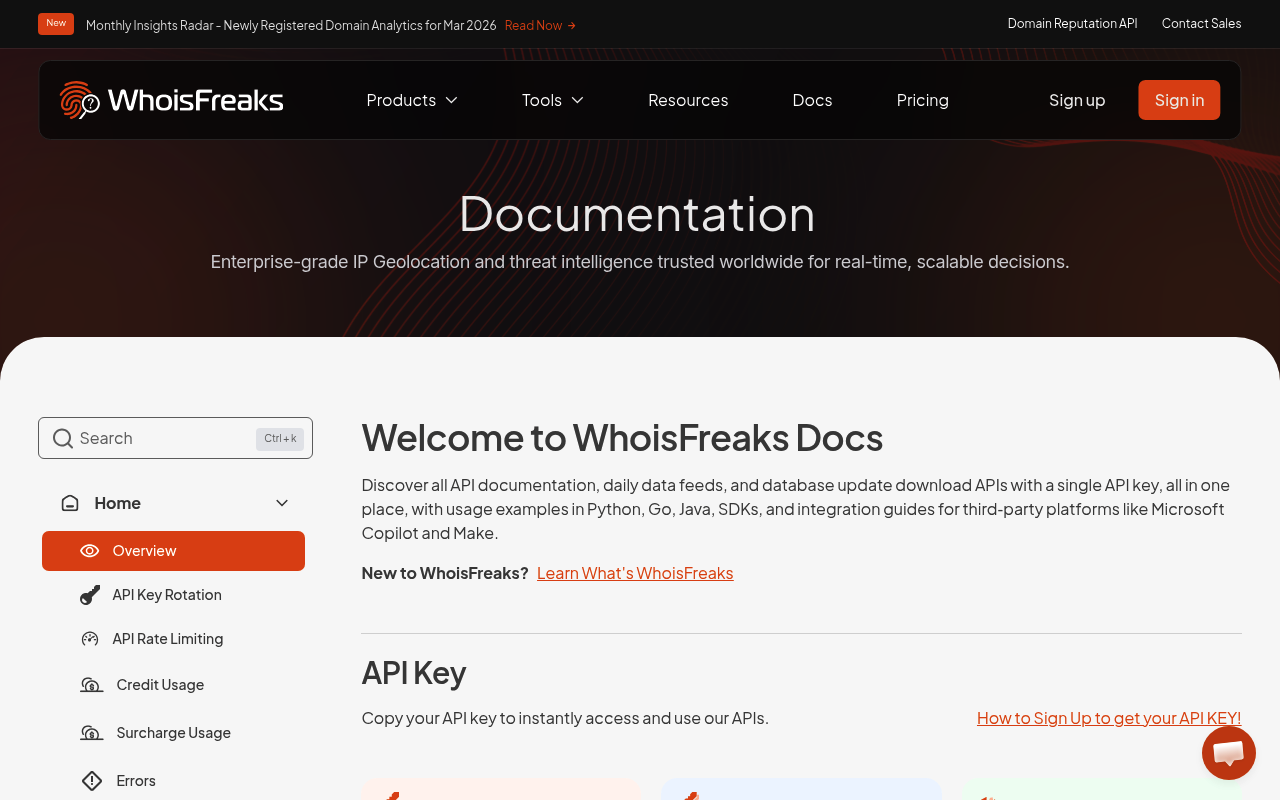The height and width of the screenshot is (800, 1280).
Task: Click the Sign up link
Action: (x=1077, y=100)
